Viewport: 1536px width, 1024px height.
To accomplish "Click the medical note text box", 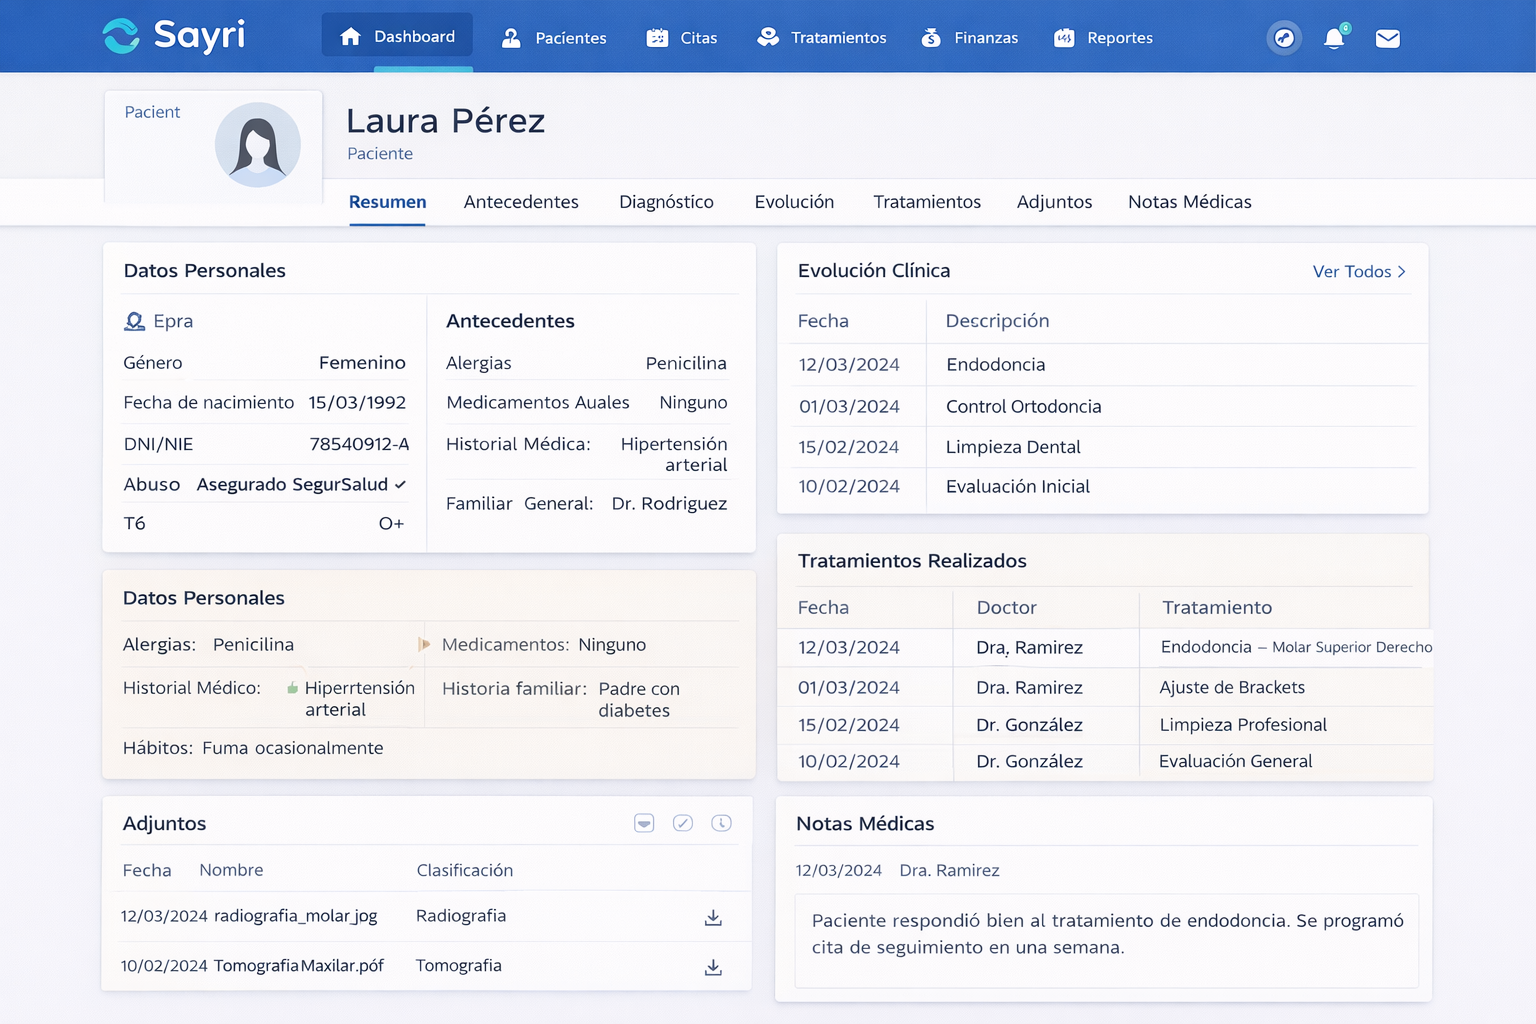I will click(x=1106, y=940).
